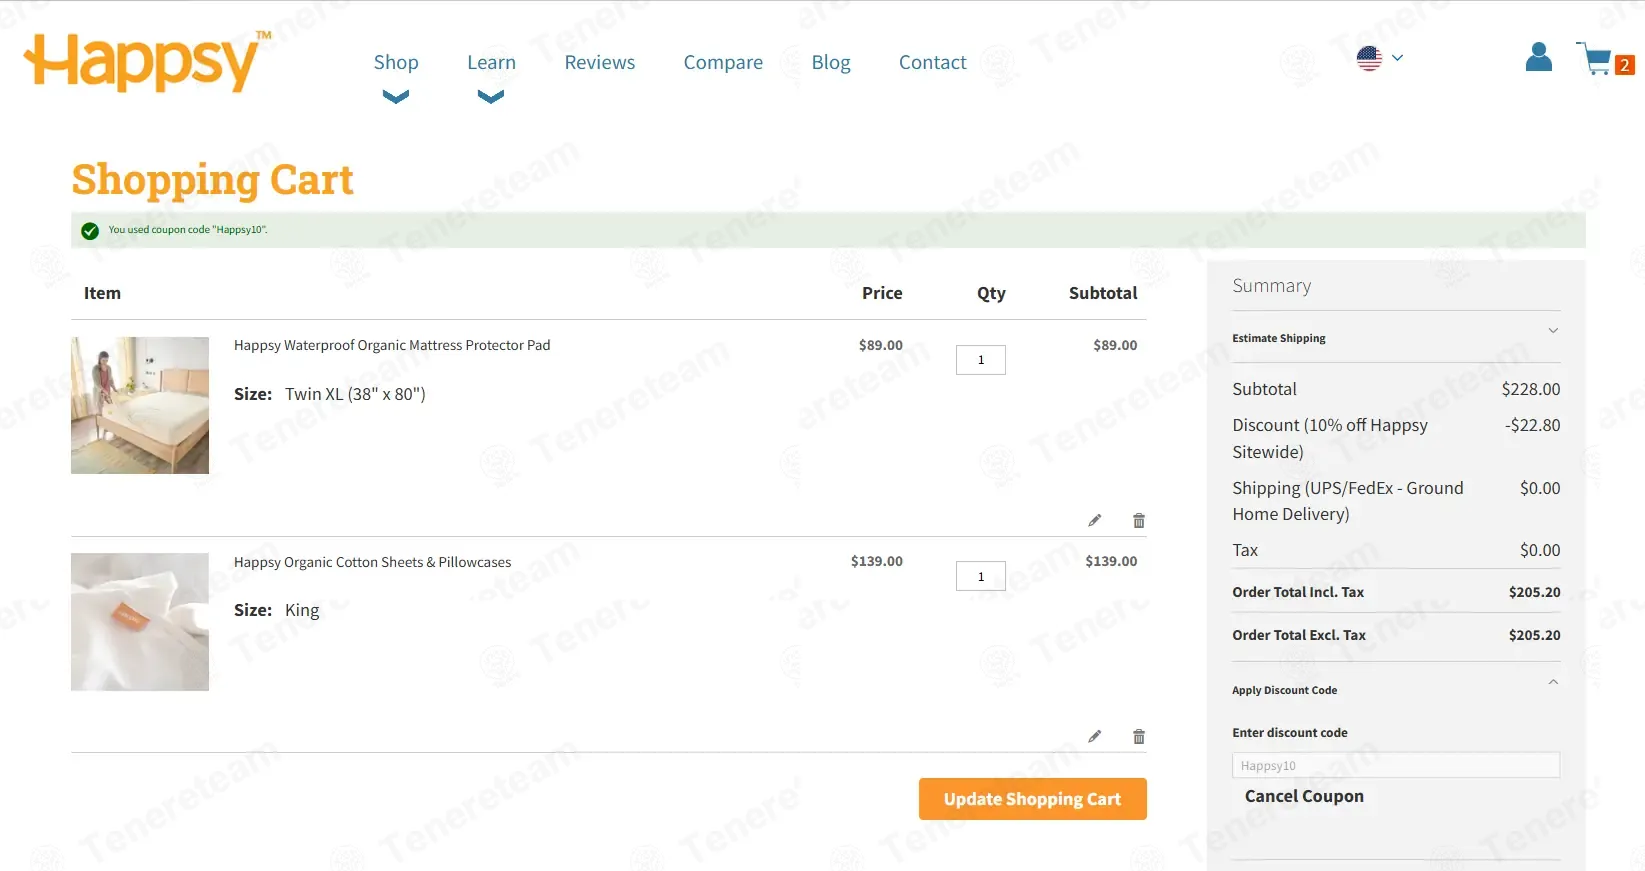Click Update Shopping Cart button
1645x871 pixels.
[1032, 799]
